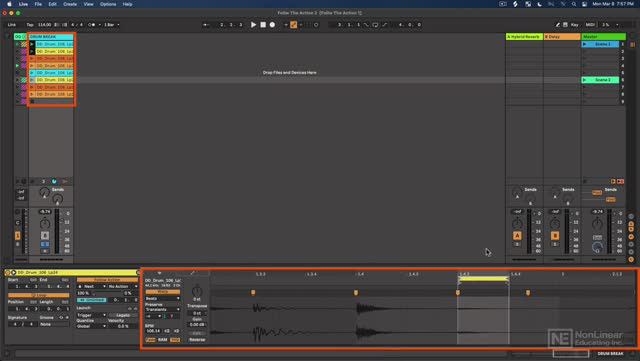Toggle the Follow Action button
This screenshot has height=361, width=640.
click(107, 280)
